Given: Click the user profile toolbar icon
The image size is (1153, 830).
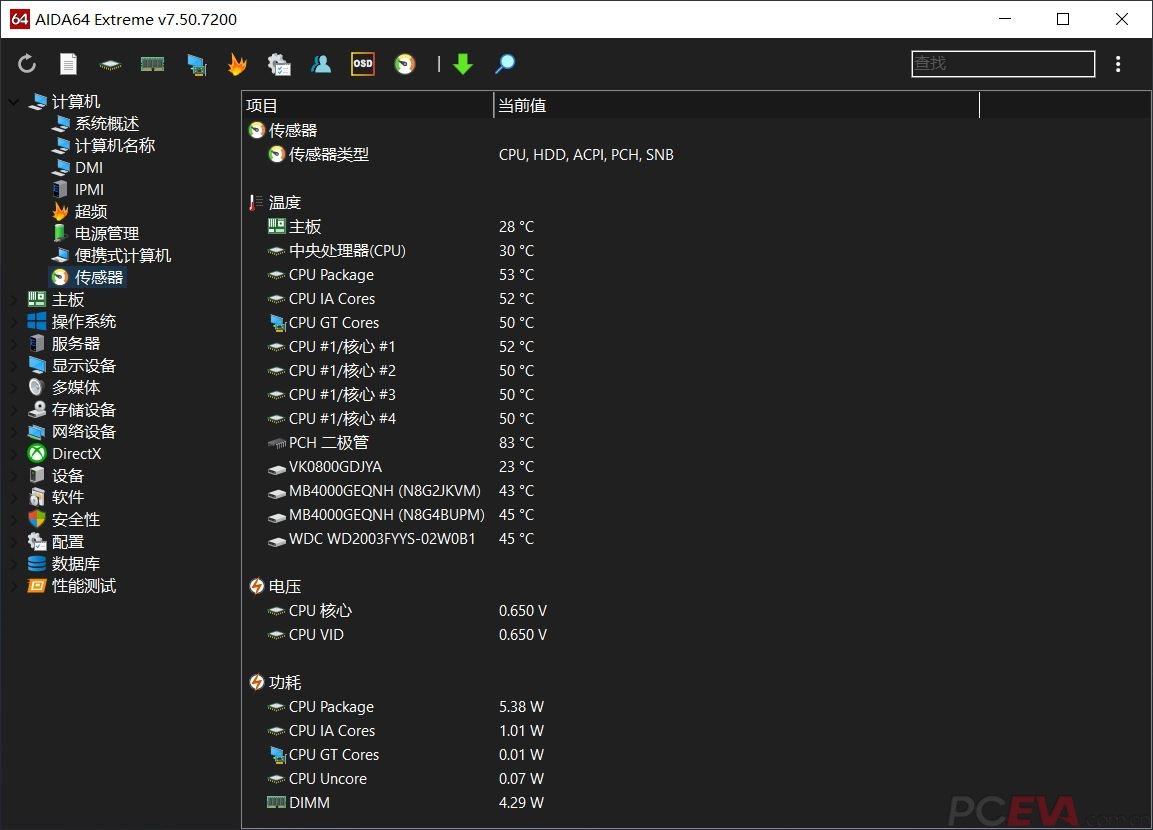Looking at the screenshot, I should pyautogui.click(x=321, y=64).
